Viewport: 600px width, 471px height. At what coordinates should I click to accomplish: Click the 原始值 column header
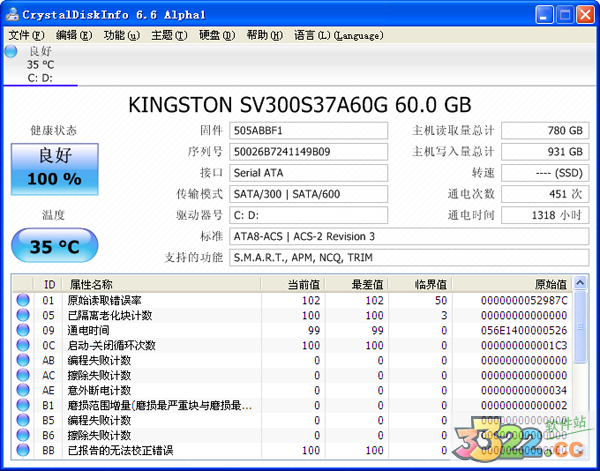tap(512, 284)
